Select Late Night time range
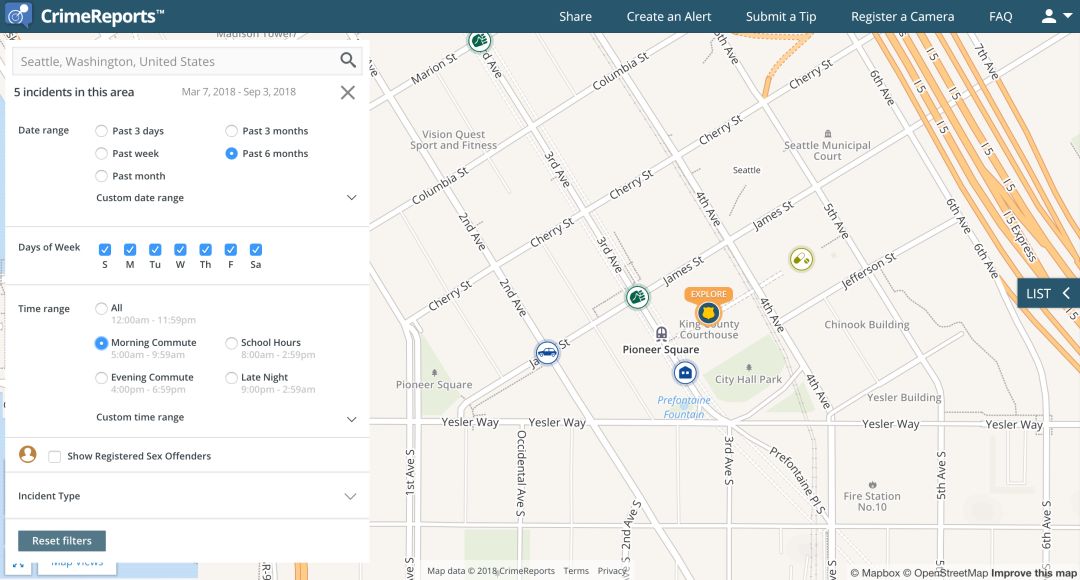This screenshot has height=580, width=1080. (231, 377)
